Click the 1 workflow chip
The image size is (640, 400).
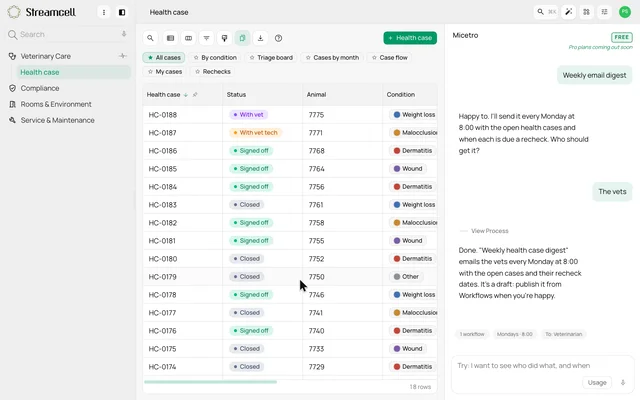(x=472, y=334)
